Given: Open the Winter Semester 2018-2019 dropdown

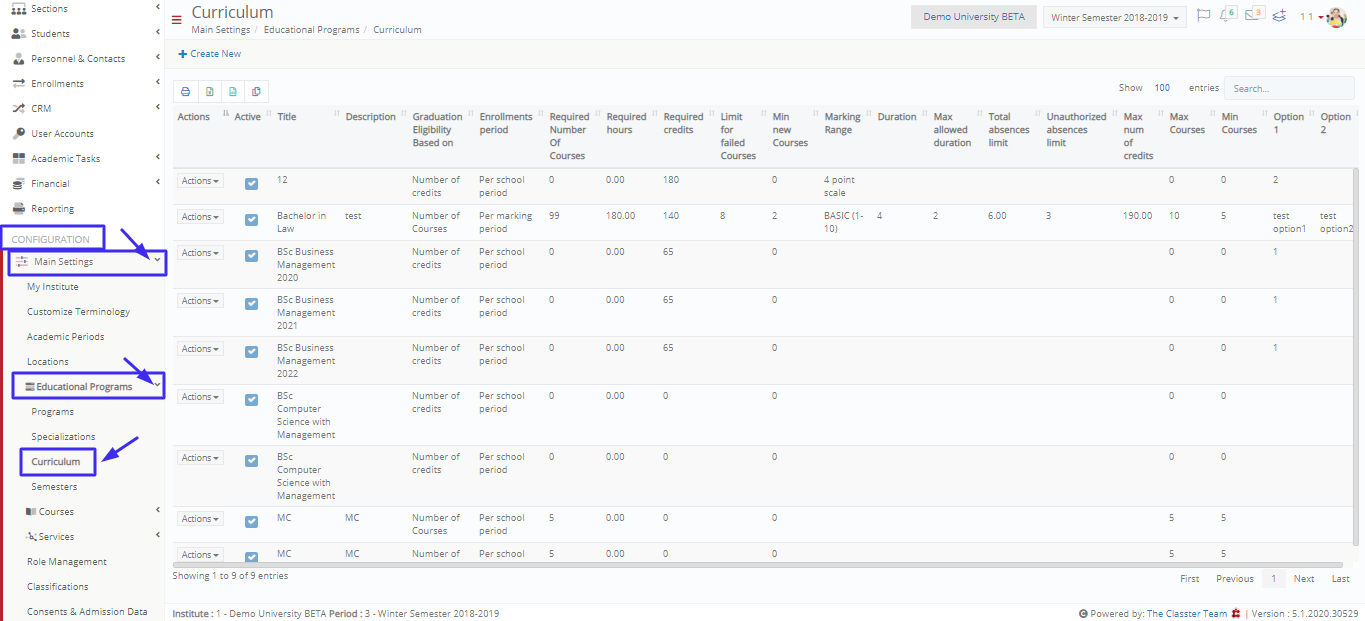Looking at the screenshot, I should click(x=1115, y=18).
